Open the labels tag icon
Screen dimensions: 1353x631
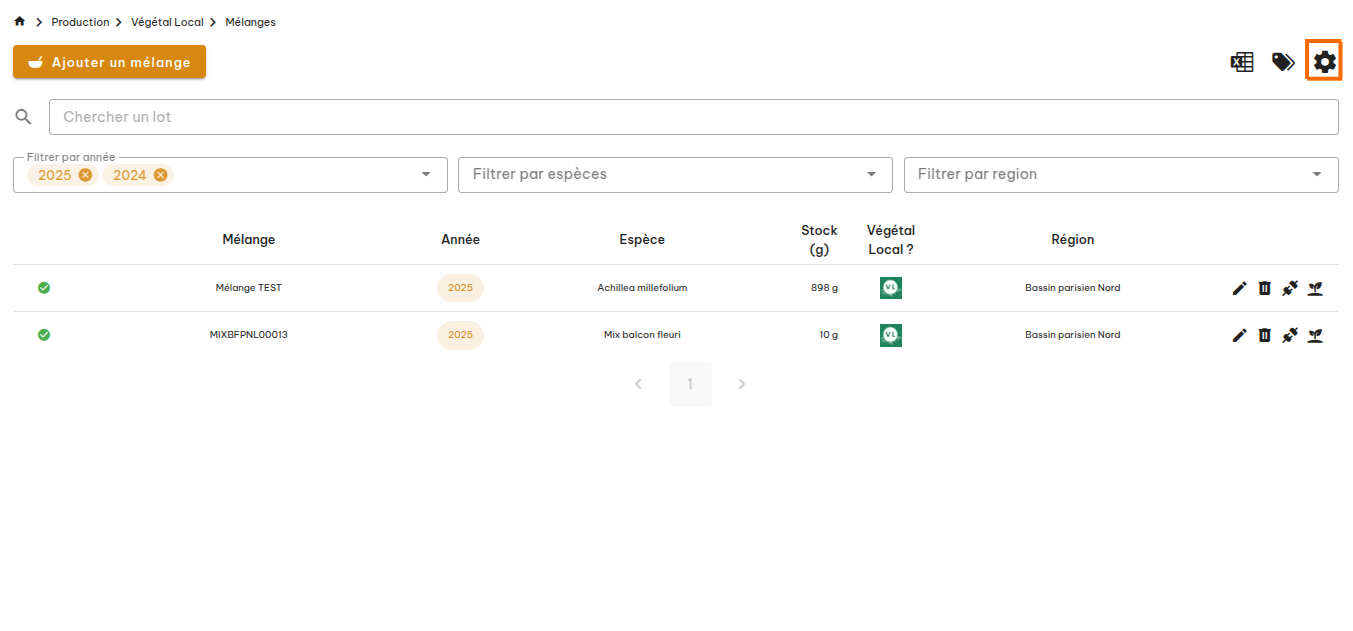1283,62
